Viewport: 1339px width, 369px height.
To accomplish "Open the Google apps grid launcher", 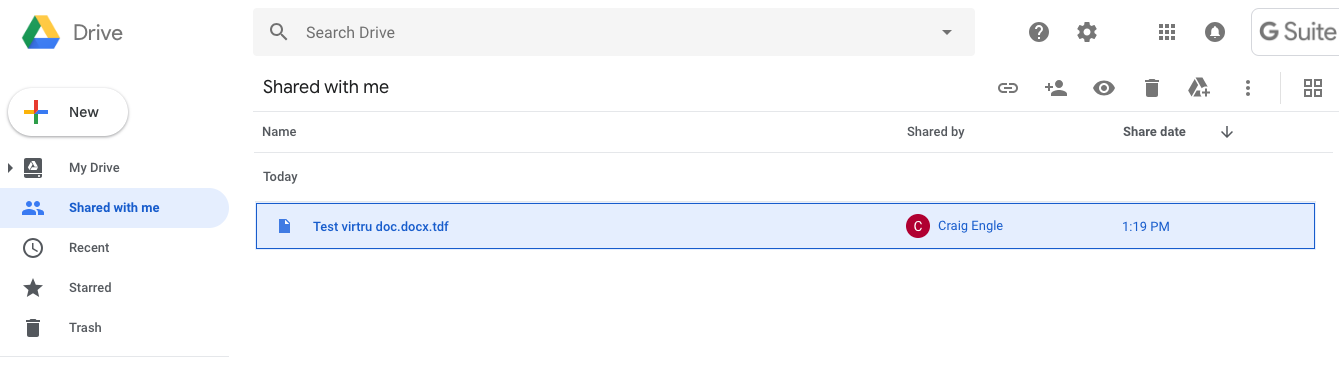I will coord(1166,32).
